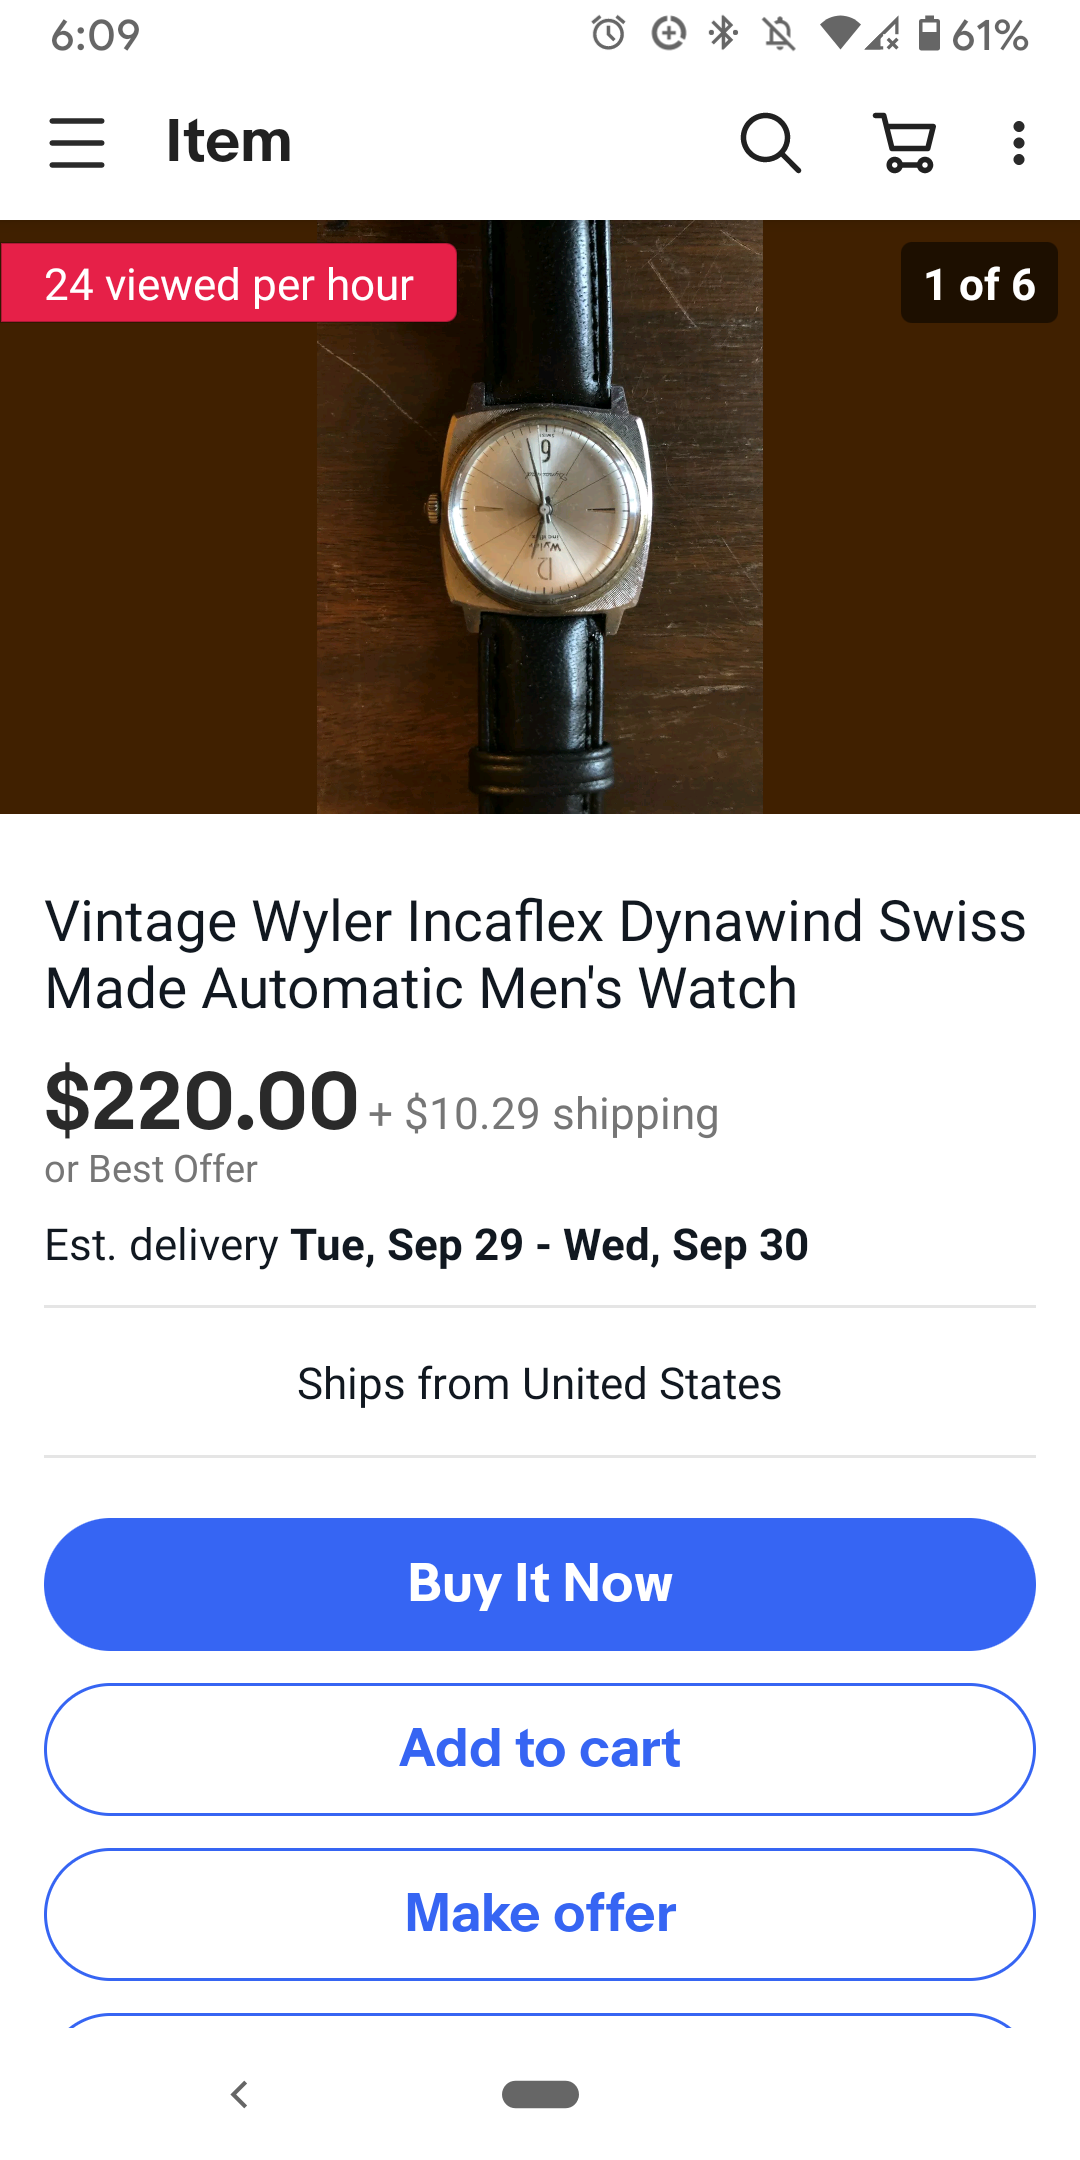Click the Make offer button

(x=540, y=1913)
